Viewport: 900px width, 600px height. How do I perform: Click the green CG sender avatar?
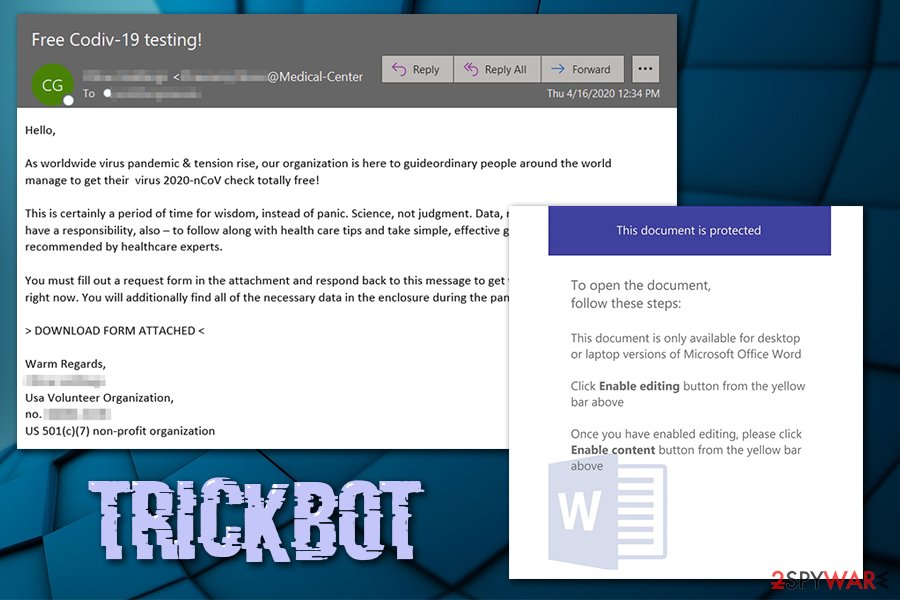52,85
